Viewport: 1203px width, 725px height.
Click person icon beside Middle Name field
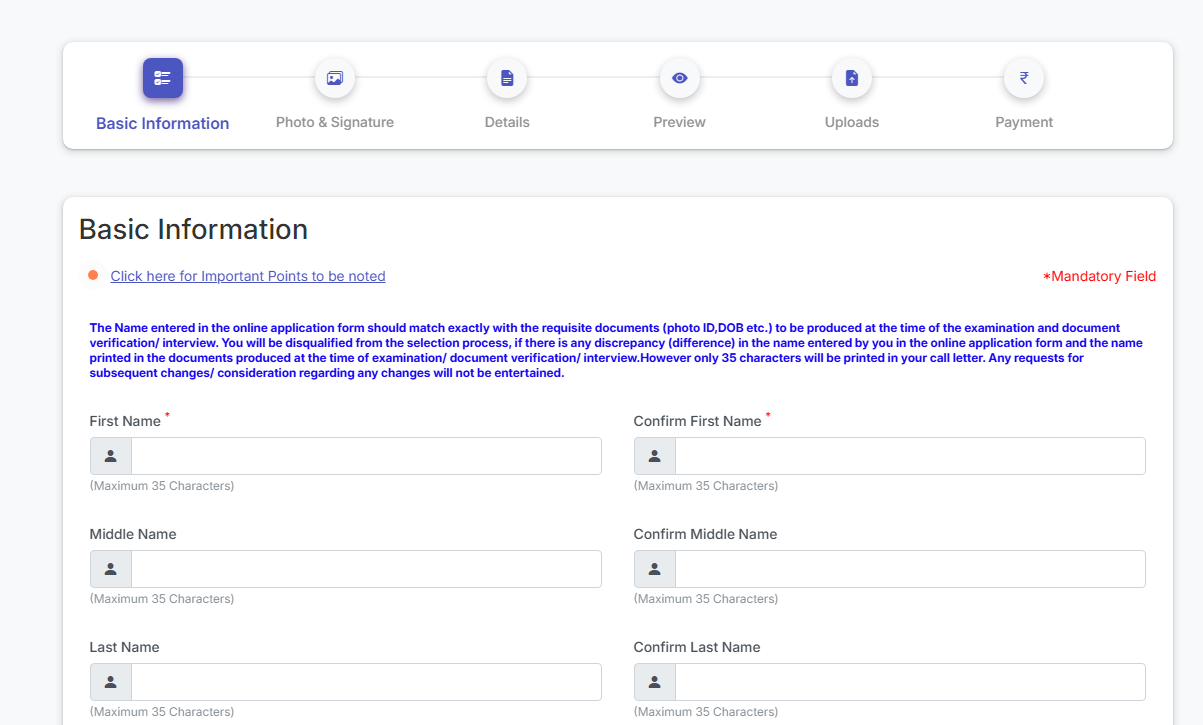111,569
